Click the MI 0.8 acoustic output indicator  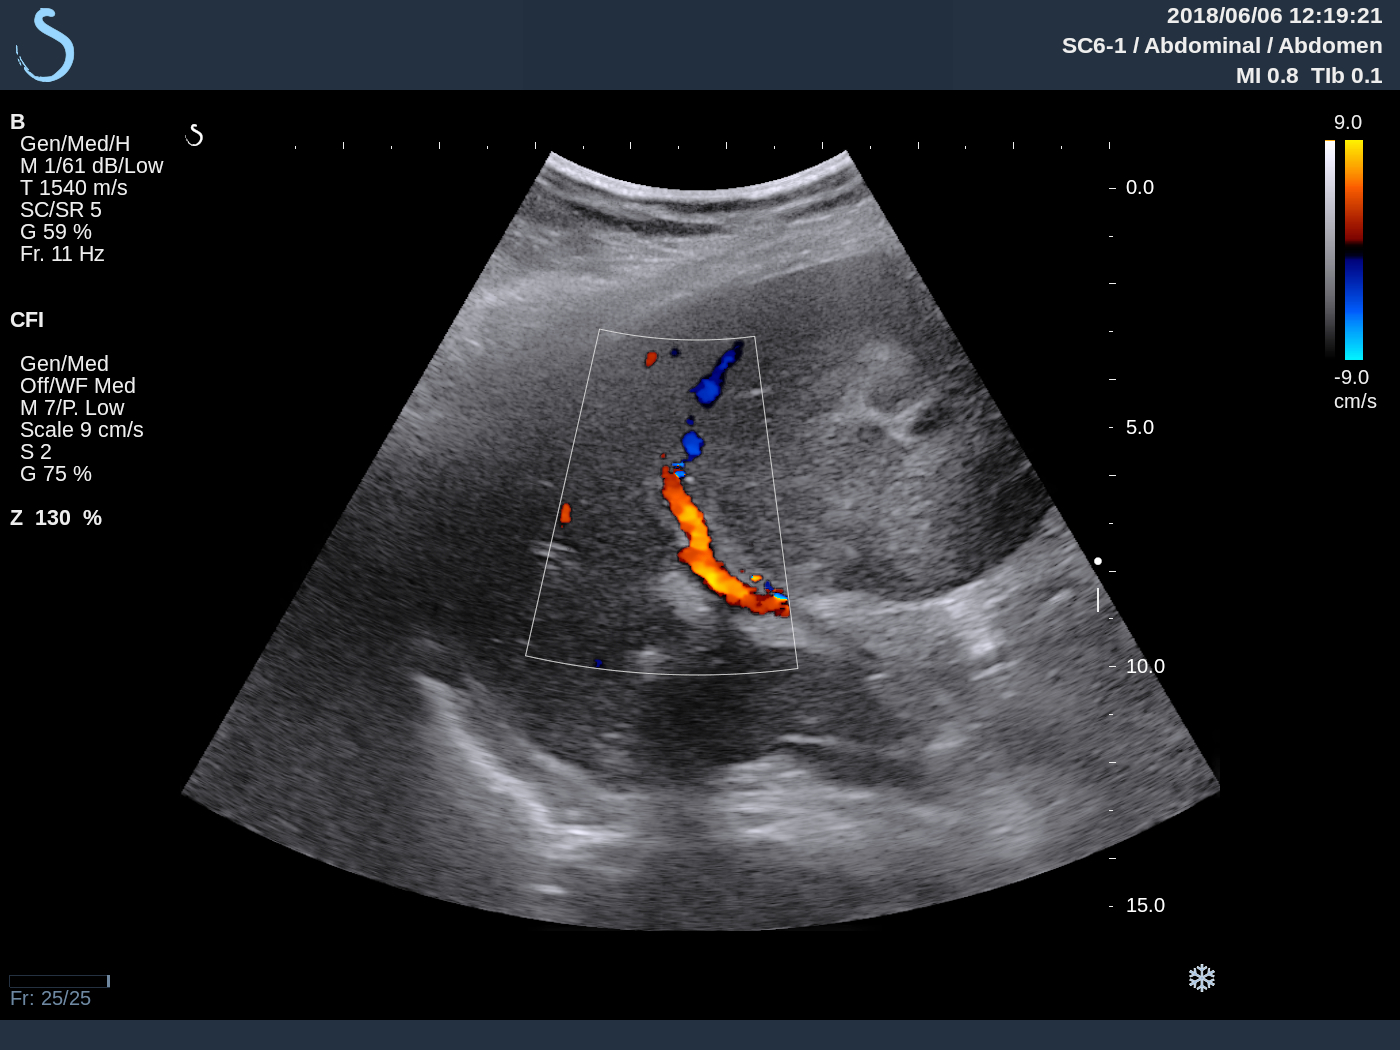pos(1267,75)
